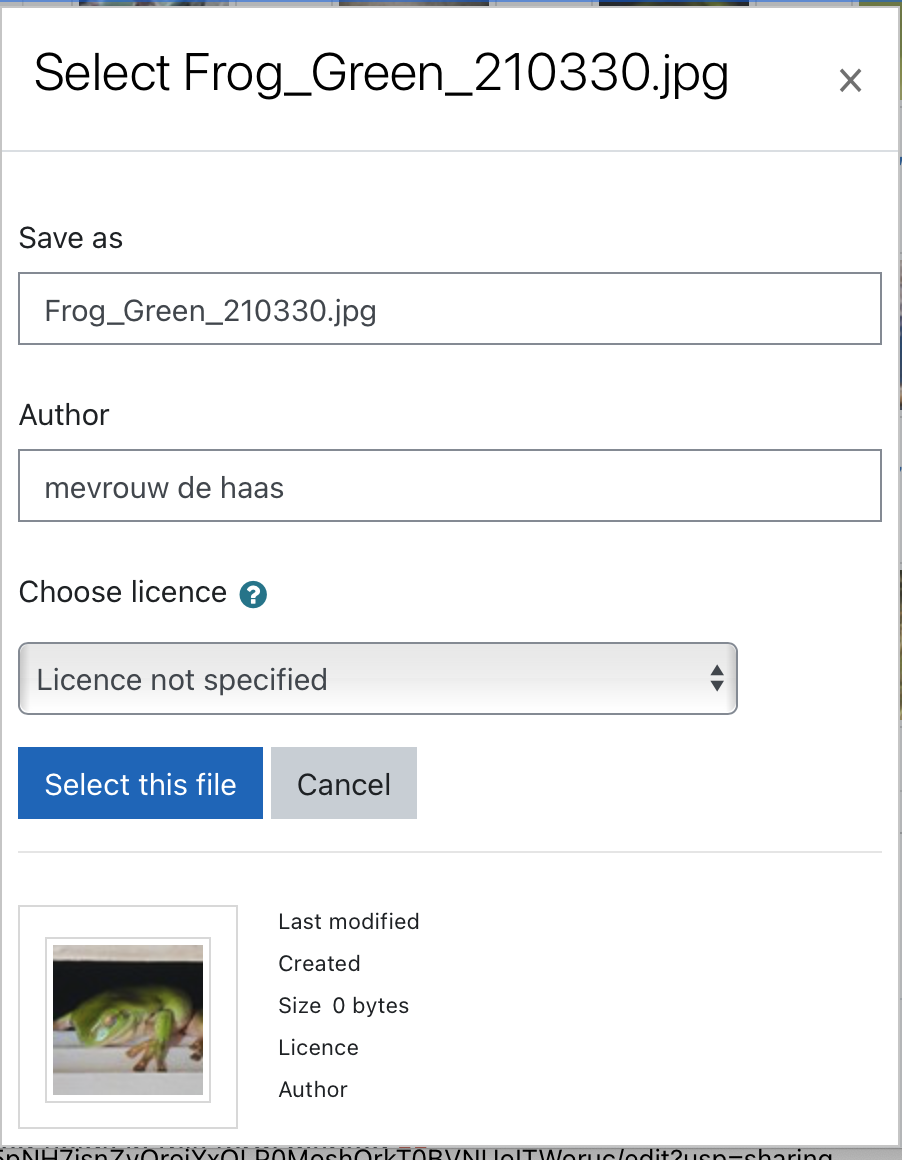Click the Size info label
Image resolution: width=902 pixels, height=1160 pixels.
[300, 1005]
